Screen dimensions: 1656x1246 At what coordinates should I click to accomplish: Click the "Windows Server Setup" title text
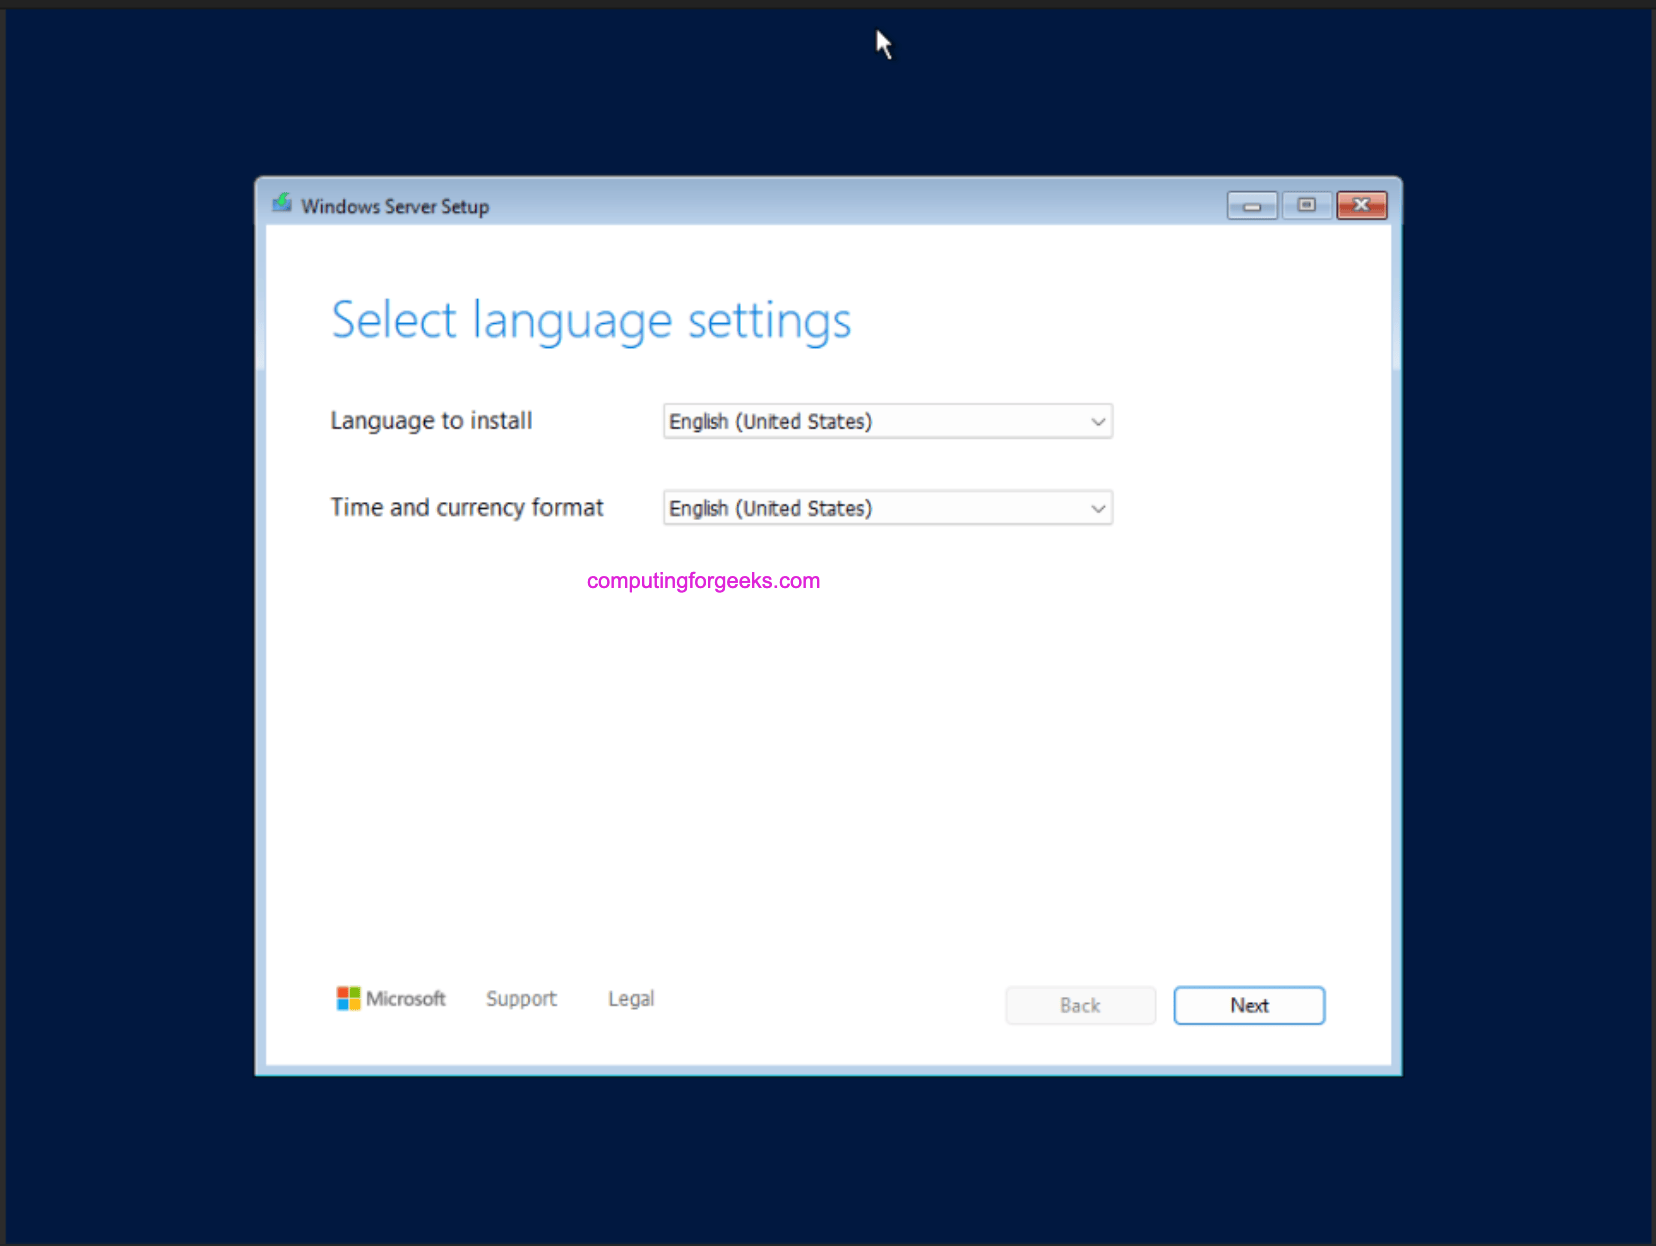click(x=395, y=207)
